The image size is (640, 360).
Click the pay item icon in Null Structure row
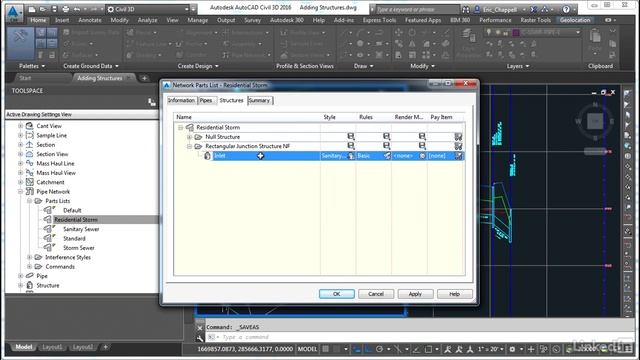tap(458, 136)
